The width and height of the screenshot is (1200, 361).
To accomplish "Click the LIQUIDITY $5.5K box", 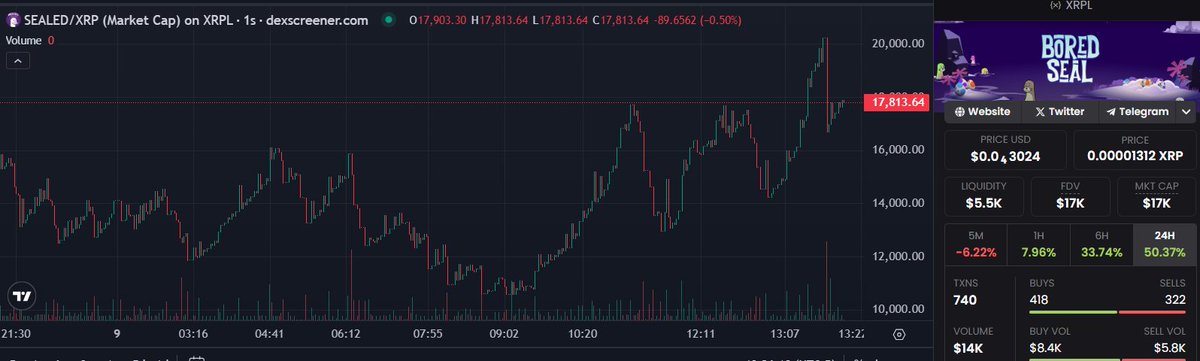I will [x=985, y=196].
